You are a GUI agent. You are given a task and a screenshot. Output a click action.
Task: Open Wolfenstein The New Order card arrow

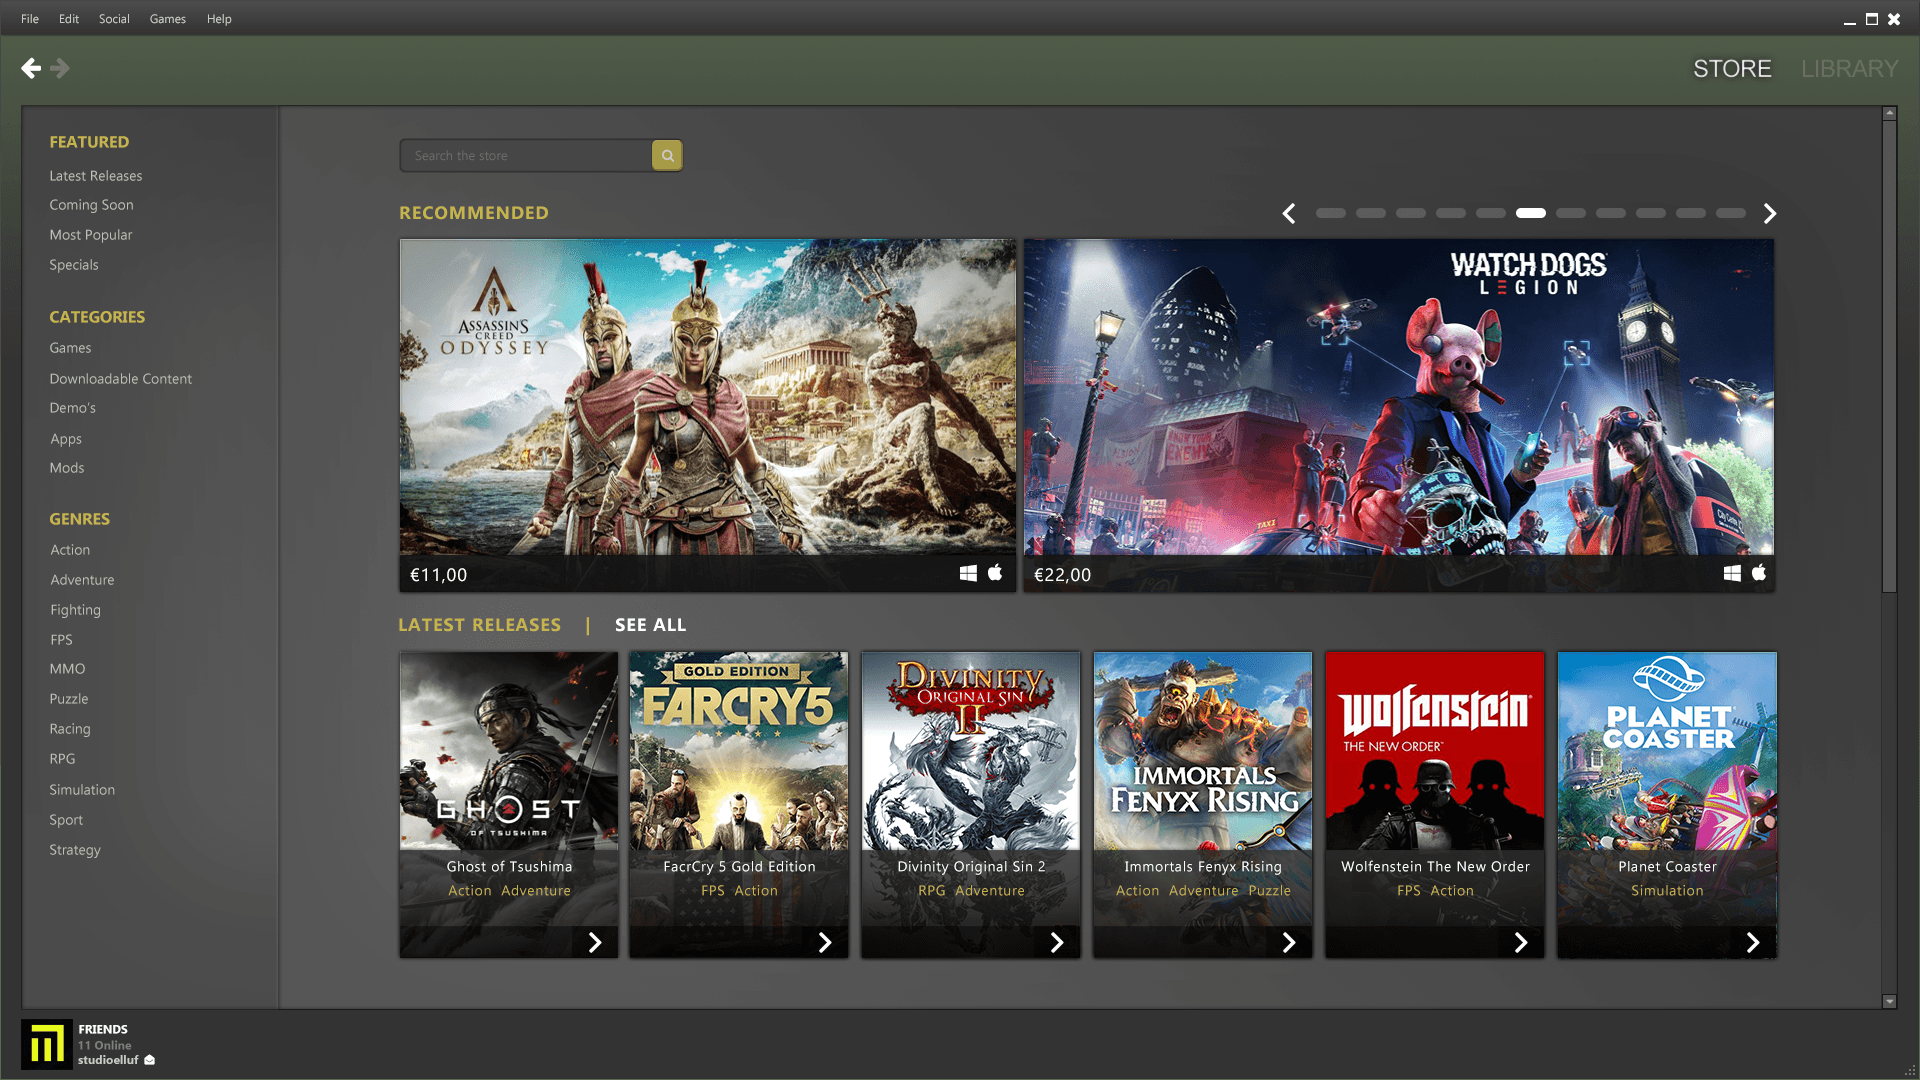pyautogui.click(x=1521, y=942)
